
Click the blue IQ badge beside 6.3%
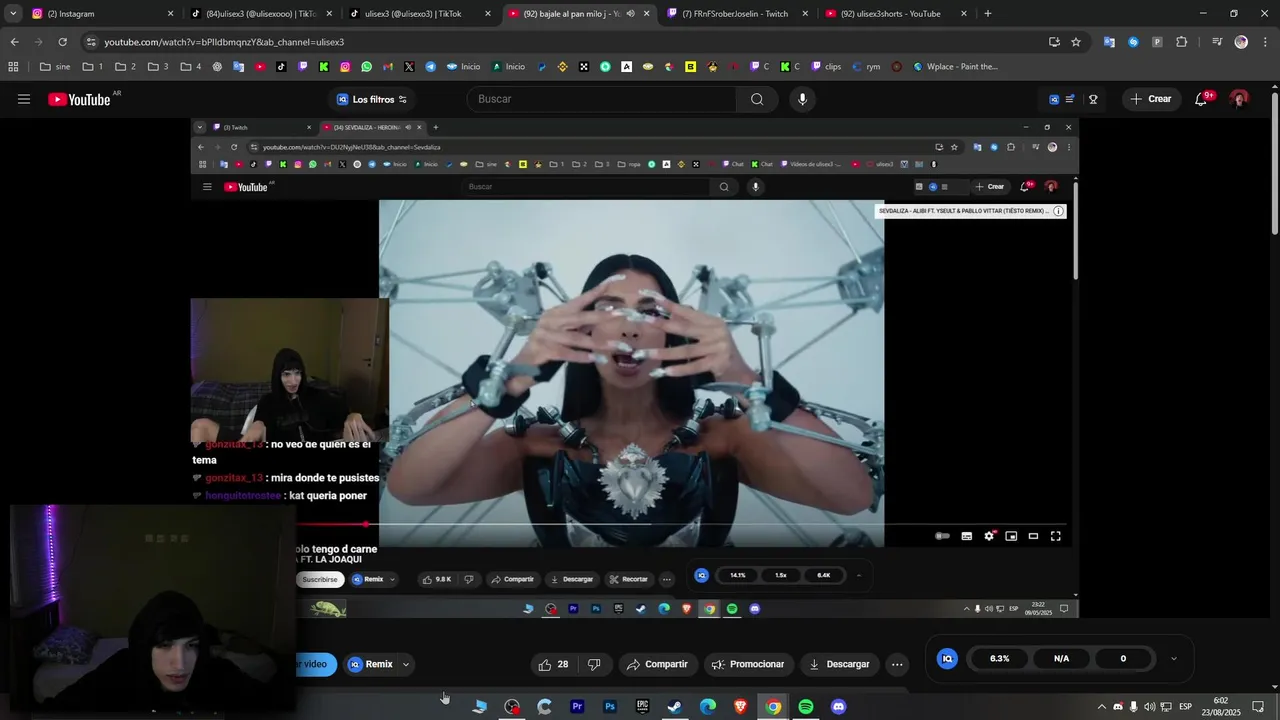pos(947,658)
